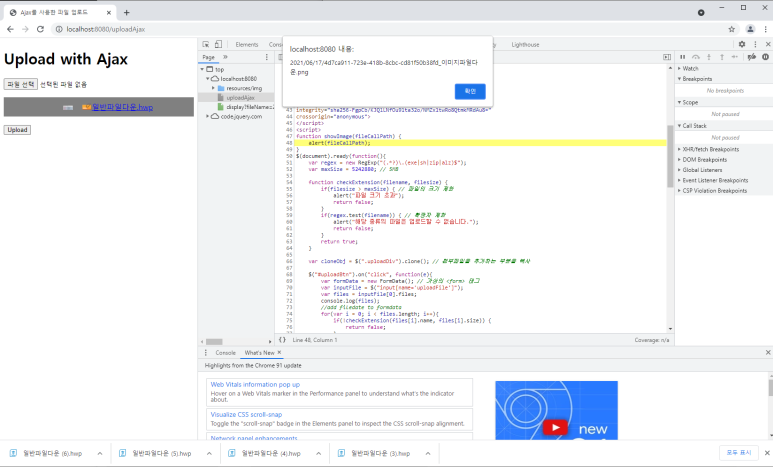Open the download menu arrow for 일반파일다운 (5).hwp

click(209, 453)
